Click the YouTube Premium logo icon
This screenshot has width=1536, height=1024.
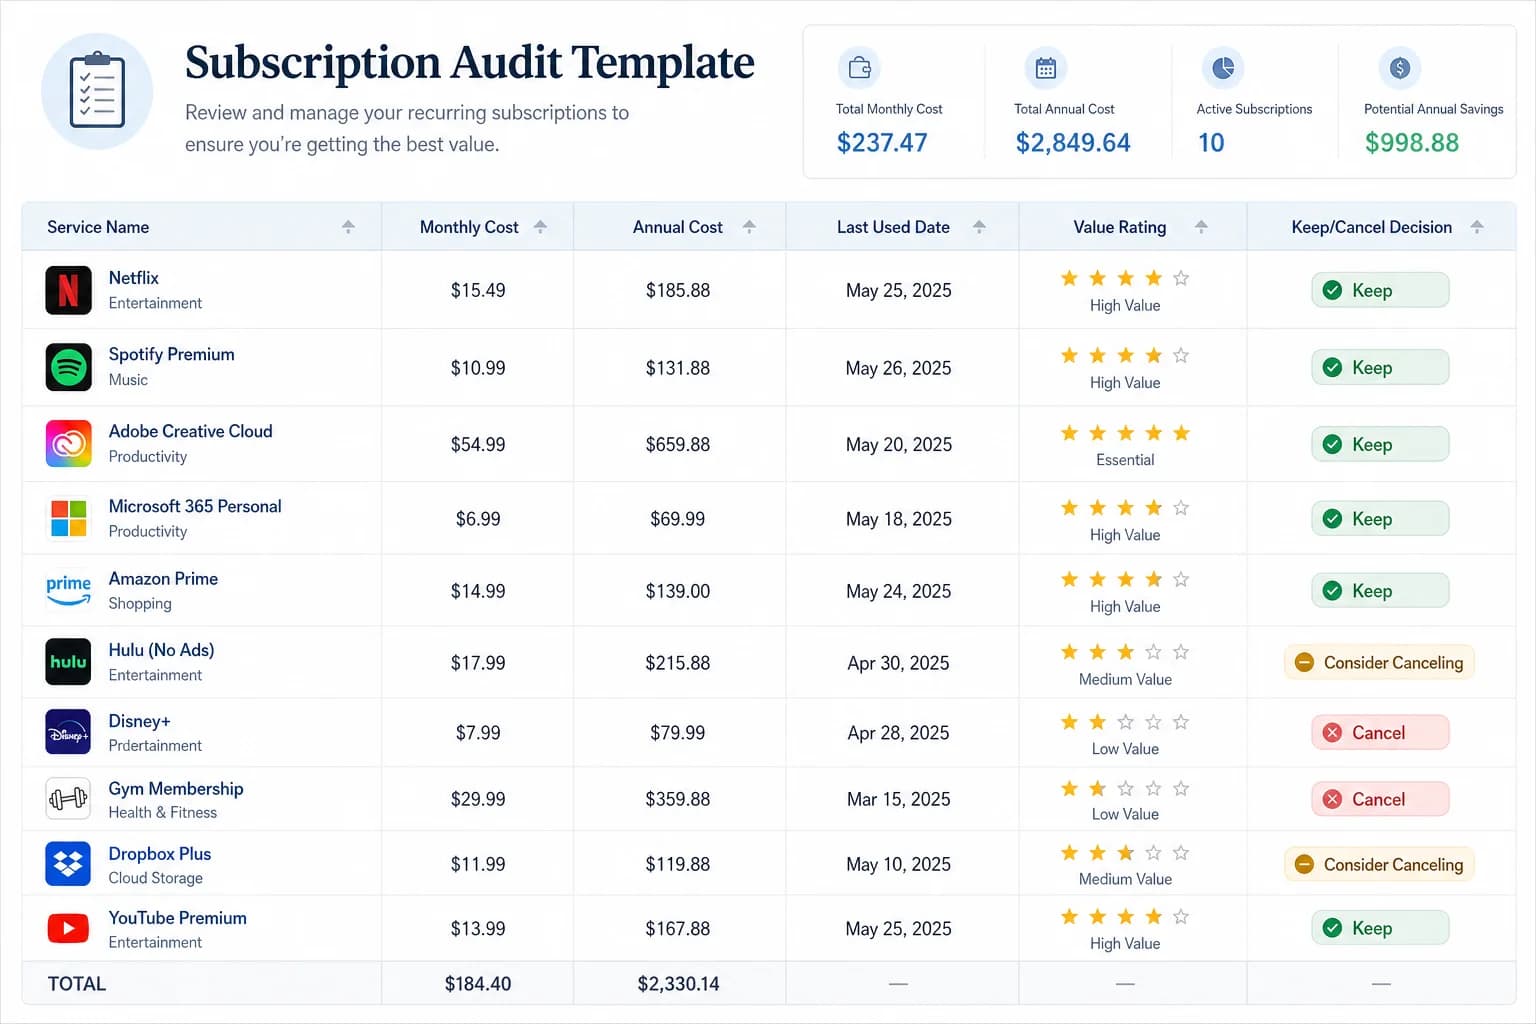coord(68,928)
